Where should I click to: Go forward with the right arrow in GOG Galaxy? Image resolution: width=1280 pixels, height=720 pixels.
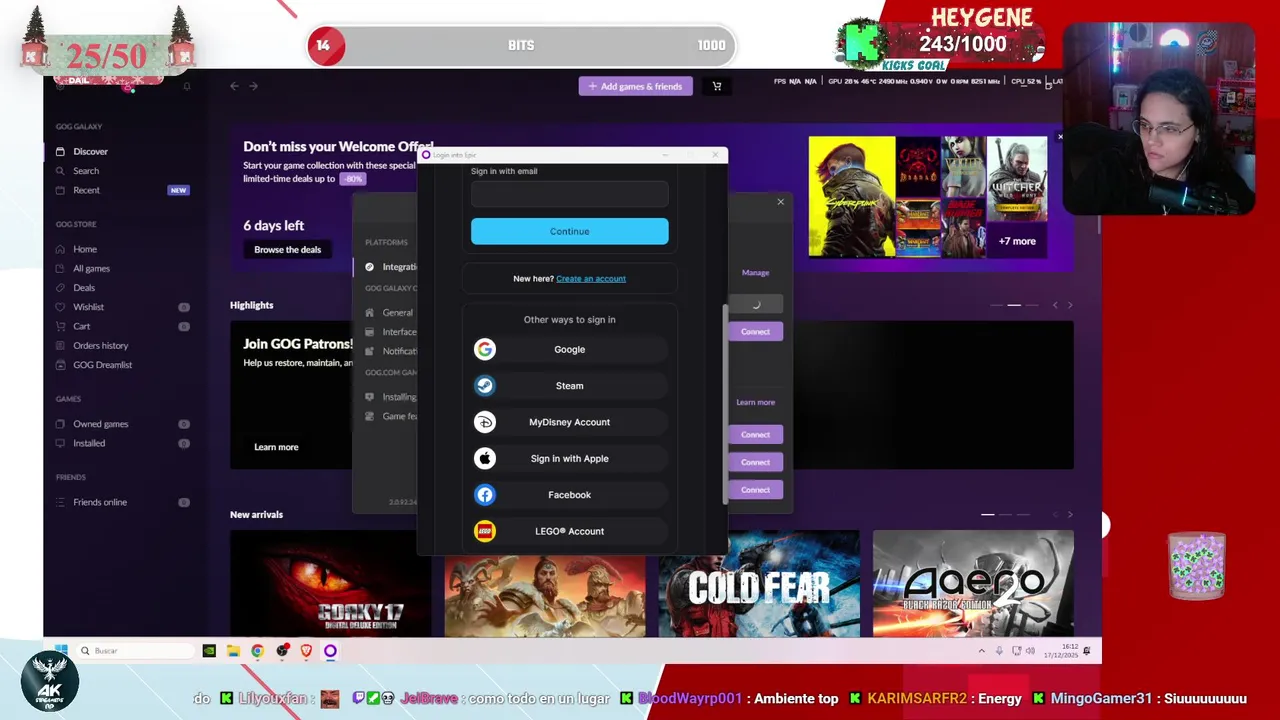[x=253, y=86]
